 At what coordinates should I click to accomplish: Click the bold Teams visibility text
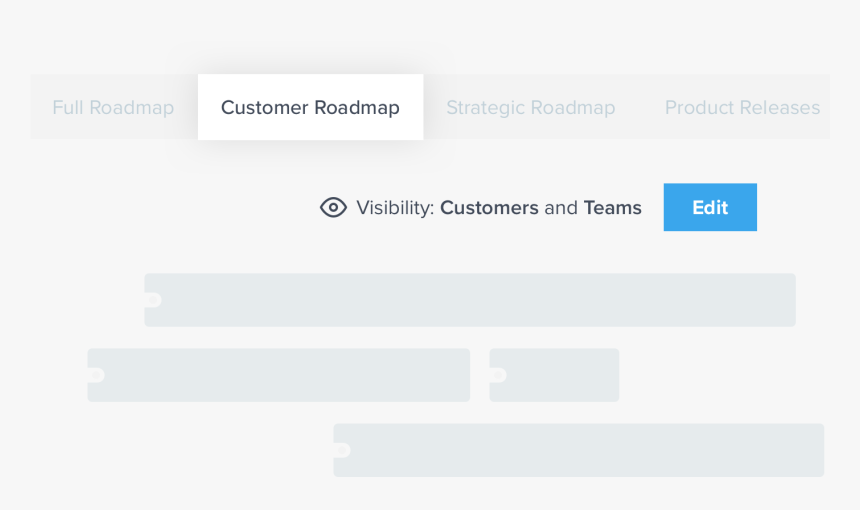[613, 208]
